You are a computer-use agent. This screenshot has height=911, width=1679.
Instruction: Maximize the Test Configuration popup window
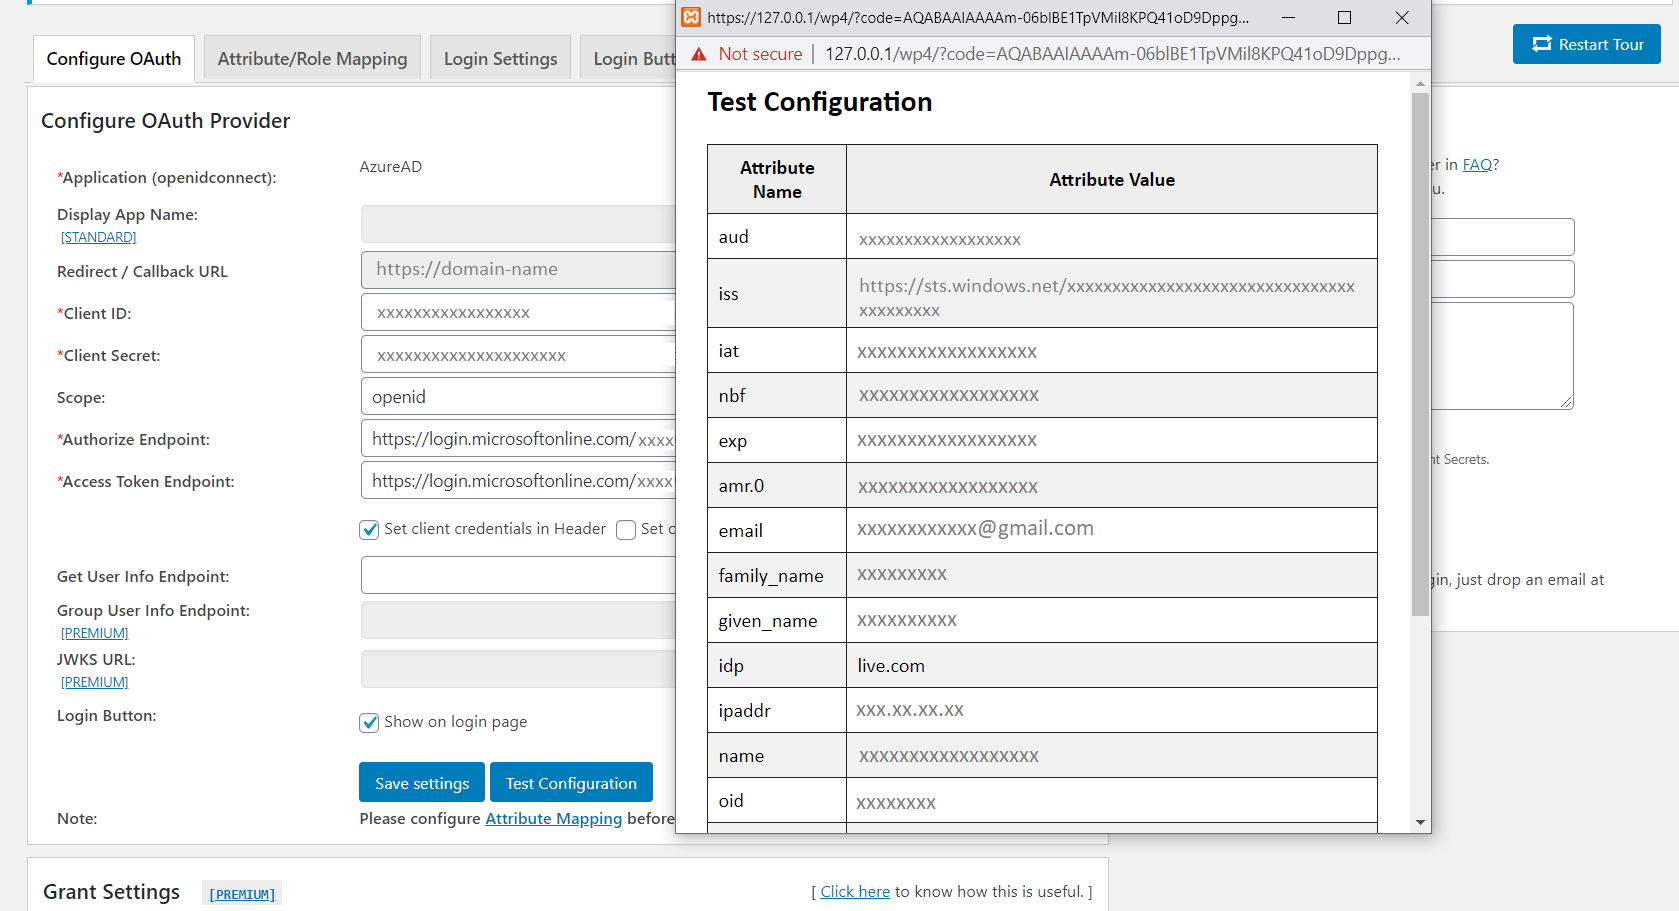pos(1344,17)
